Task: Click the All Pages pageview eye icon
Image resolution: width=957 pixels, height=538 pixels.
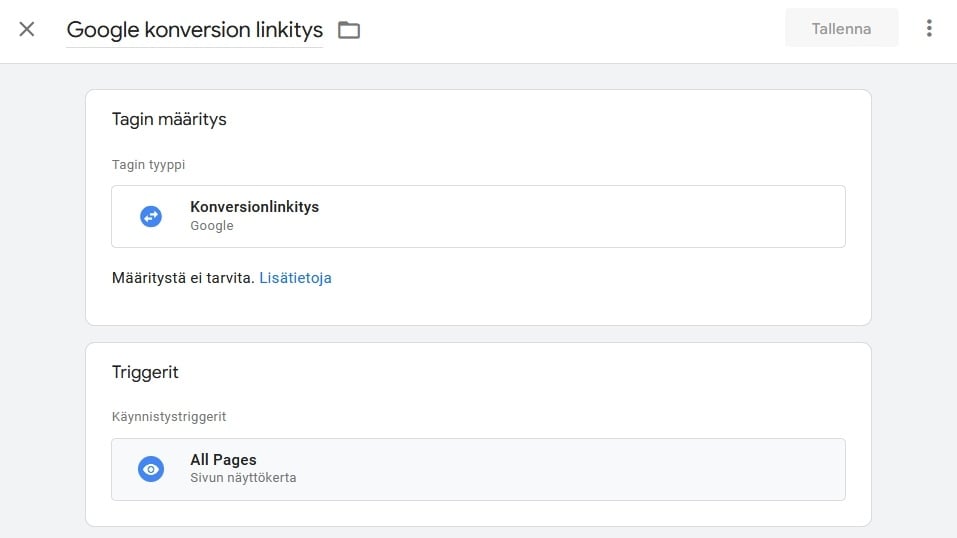Action: click(x=151, y=469)
